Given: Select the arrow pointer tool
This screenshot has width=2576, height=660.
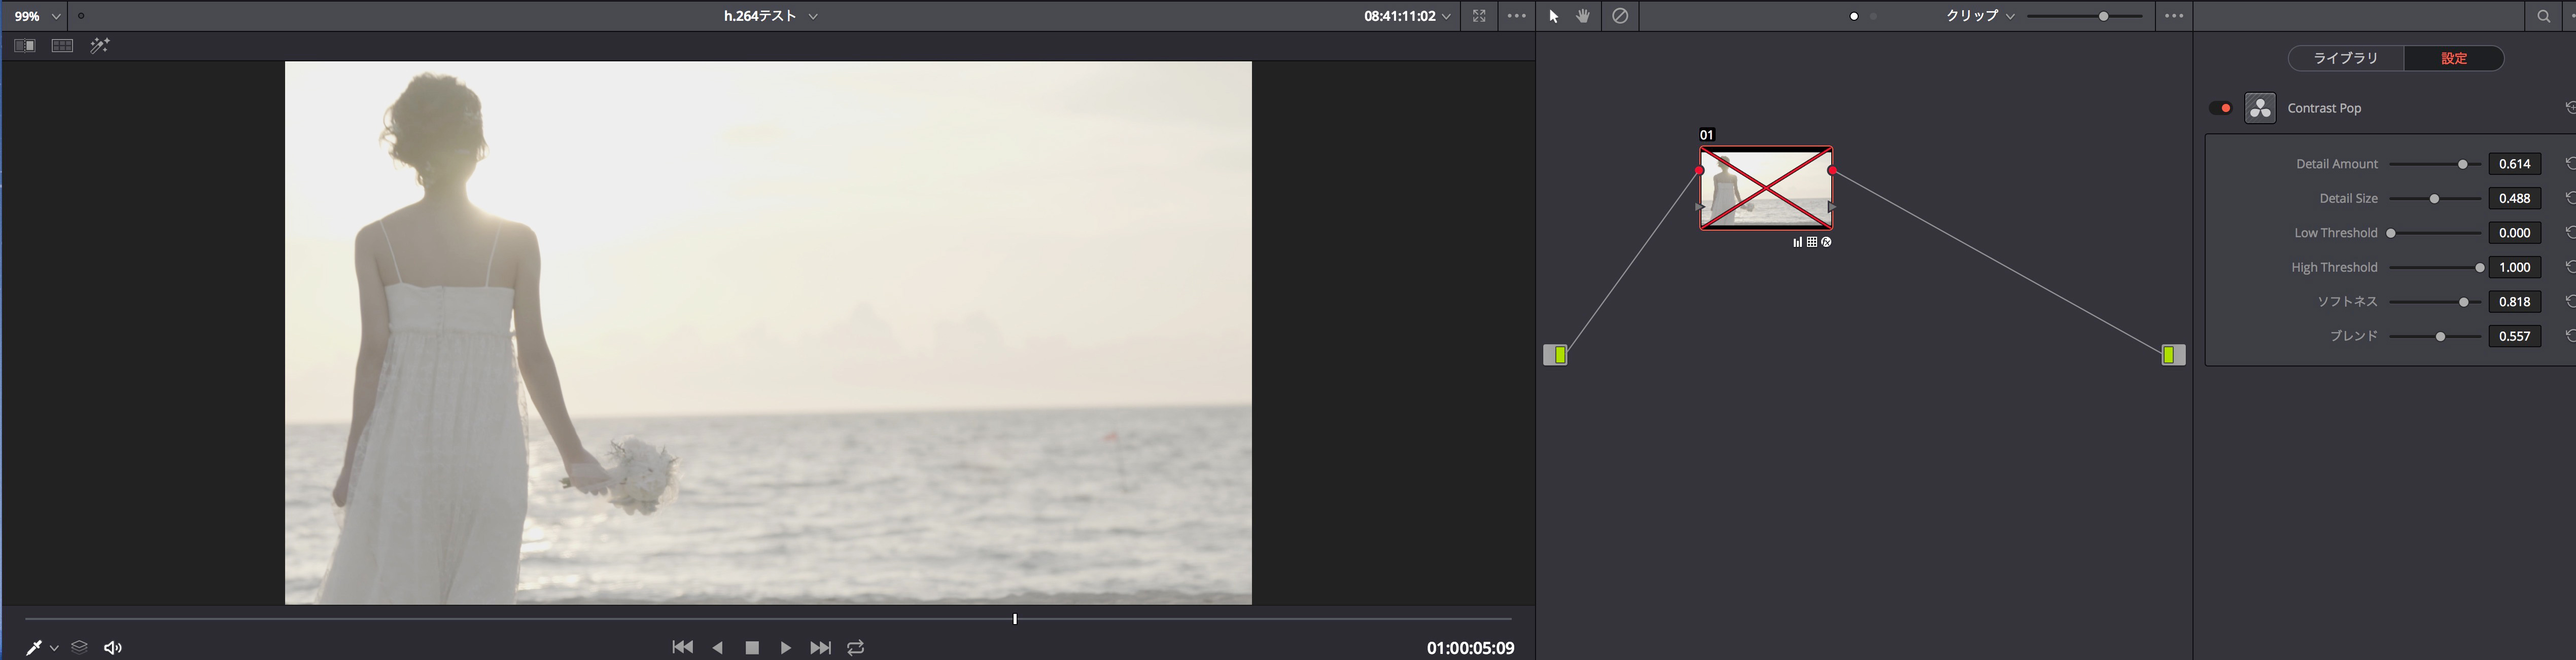Looking at the screenshot, I should tap(1553, 16).
